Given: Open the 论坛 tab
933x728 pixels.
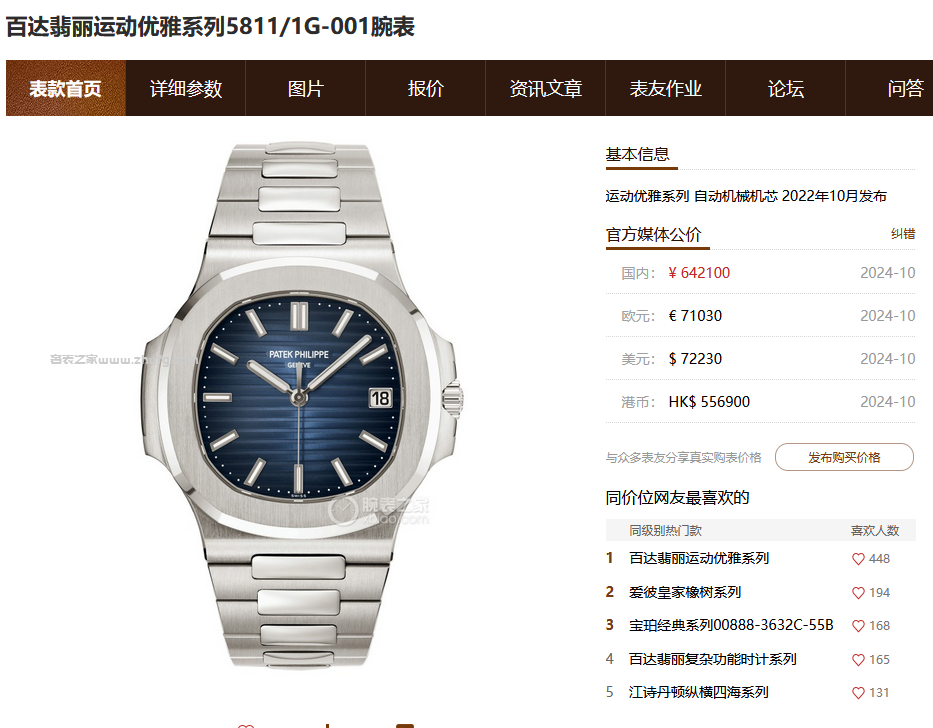Looking at the screenshot, I should tap(785, 88).
